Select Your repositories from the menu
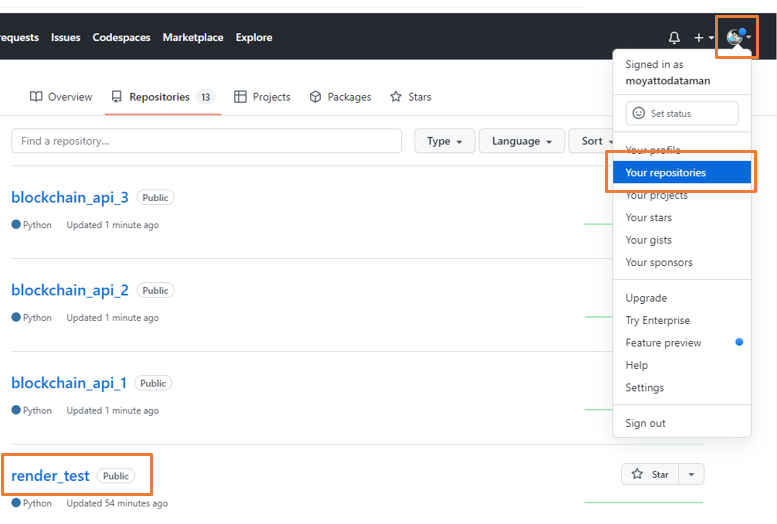 tap(681, 173)
